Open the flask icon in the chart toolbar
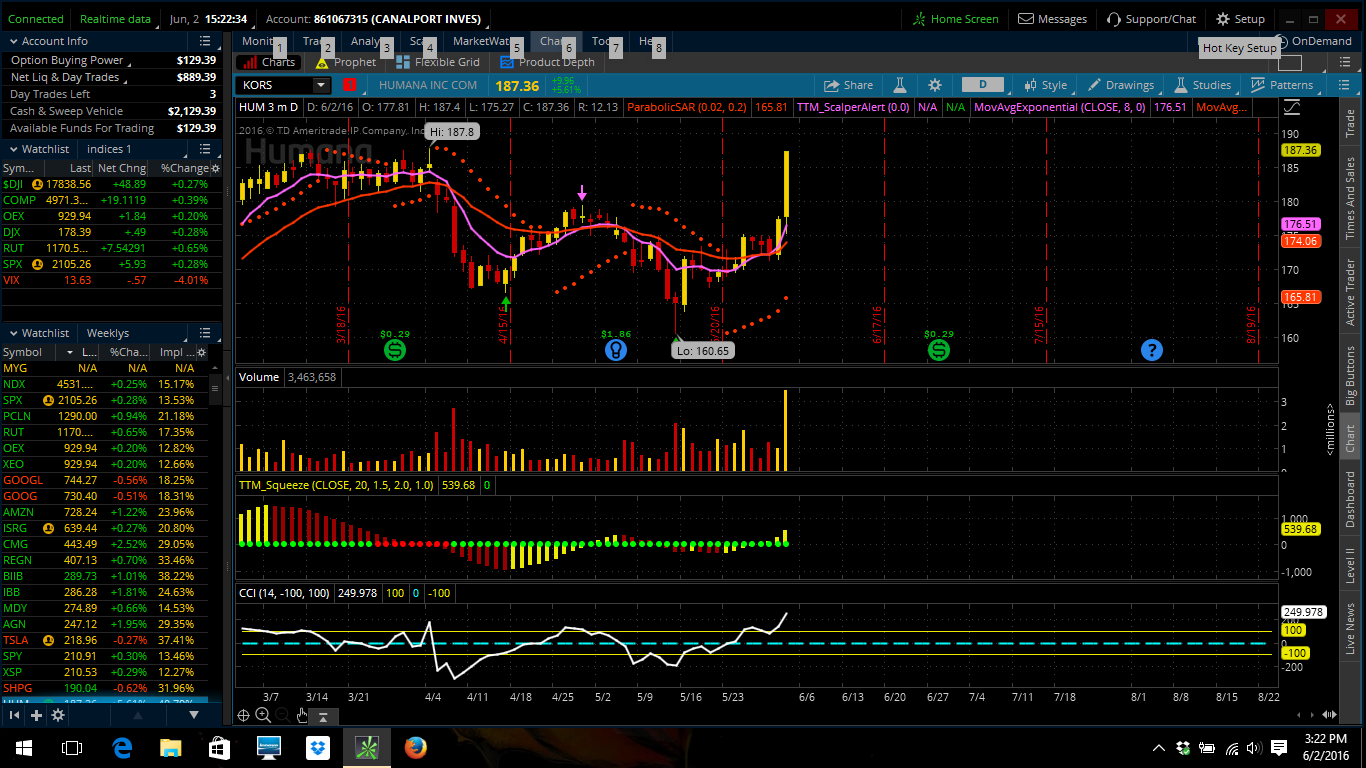 coord(899,85)
